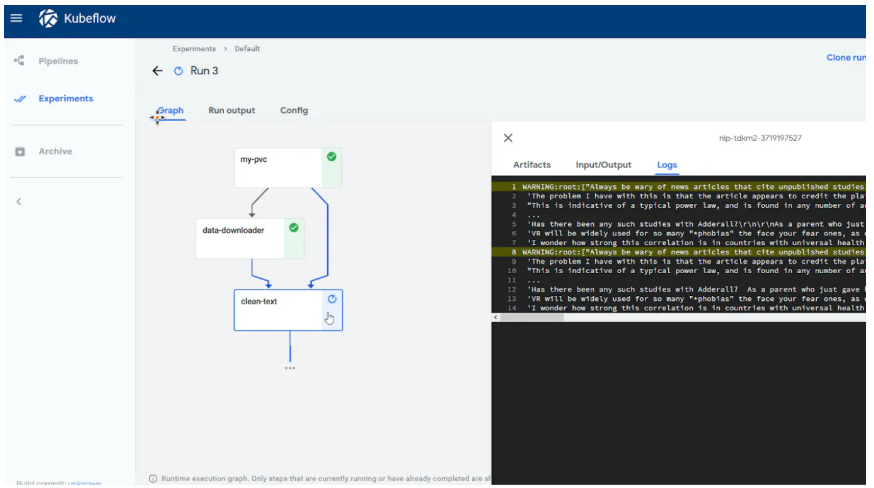Click the Experiments checkmark icon
Viewport: 874px width, 488px height.
[20, 99]
